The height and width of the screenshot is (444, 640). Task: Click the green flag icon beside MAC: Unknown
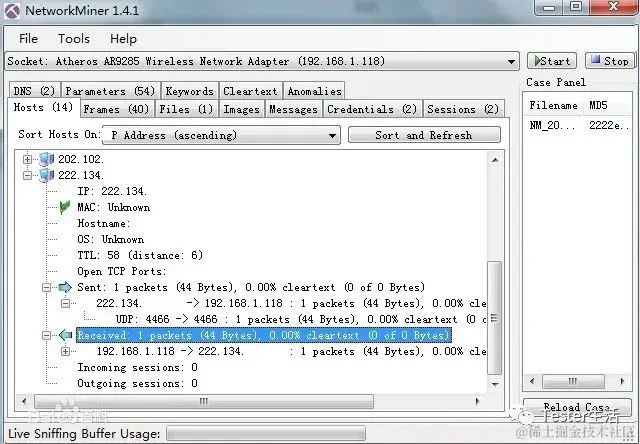64,207
